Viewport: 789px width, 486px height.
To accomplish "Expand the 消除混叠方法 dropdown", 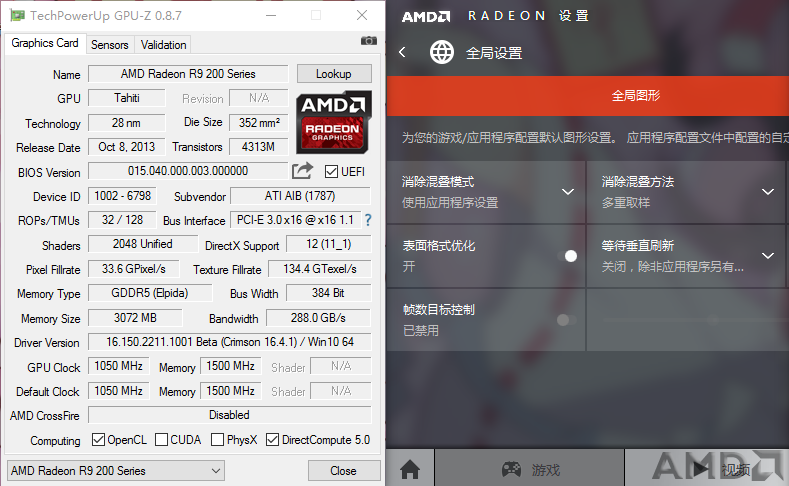I will pyautogui.click(x=768, y=192).
